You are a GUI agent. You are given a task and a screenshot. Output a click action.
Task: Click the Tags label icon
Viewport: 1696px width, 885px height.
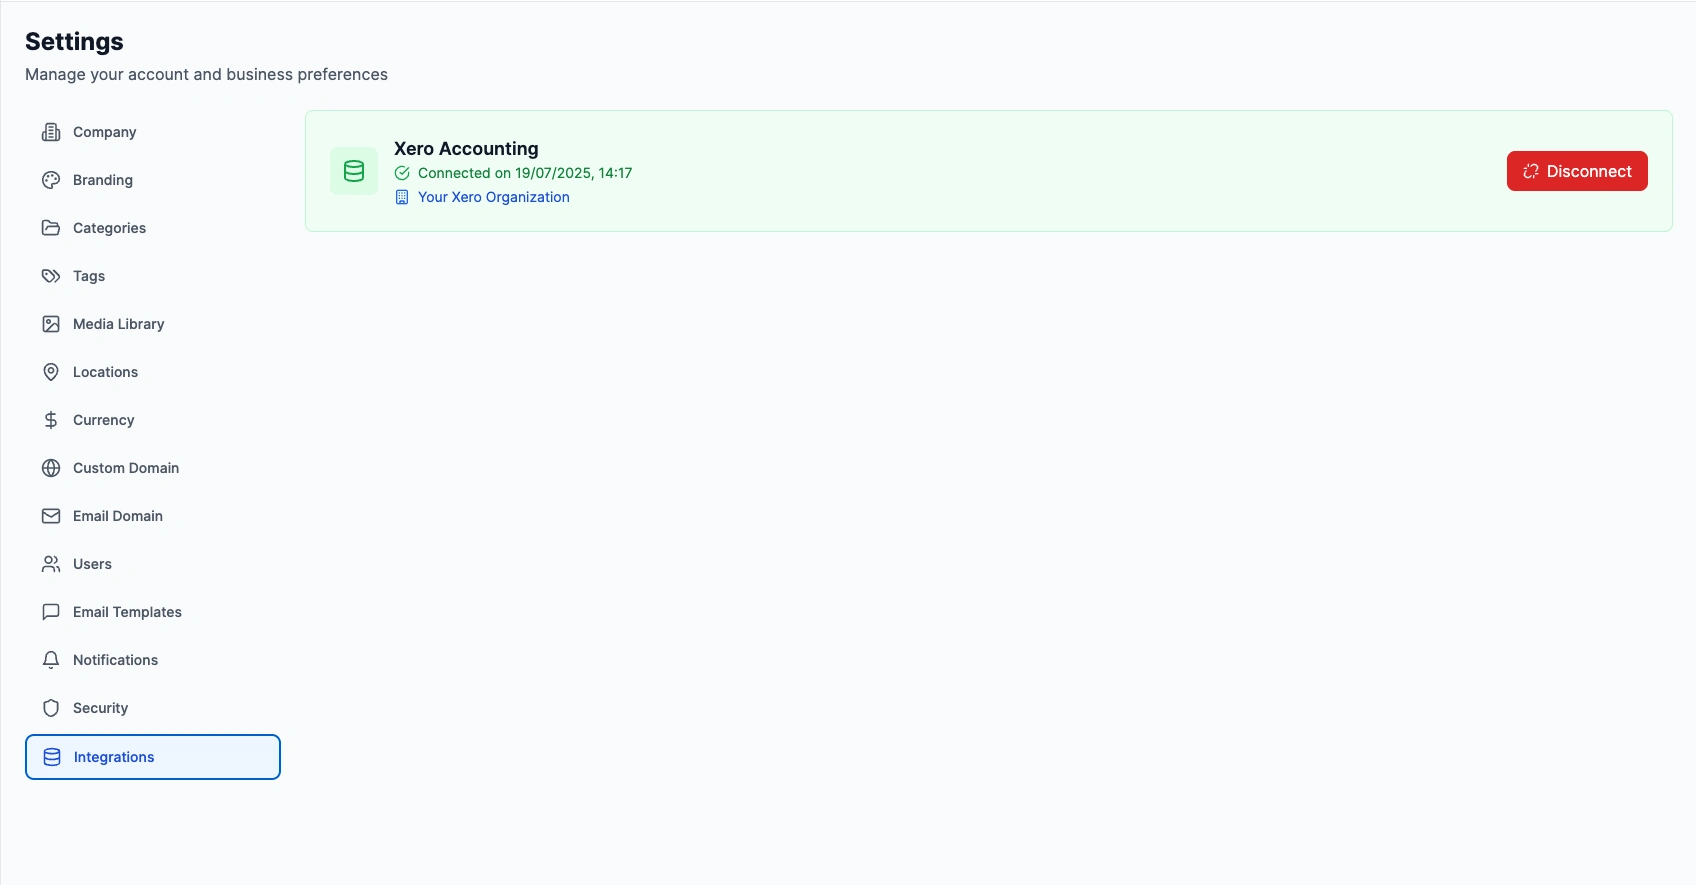51,276
